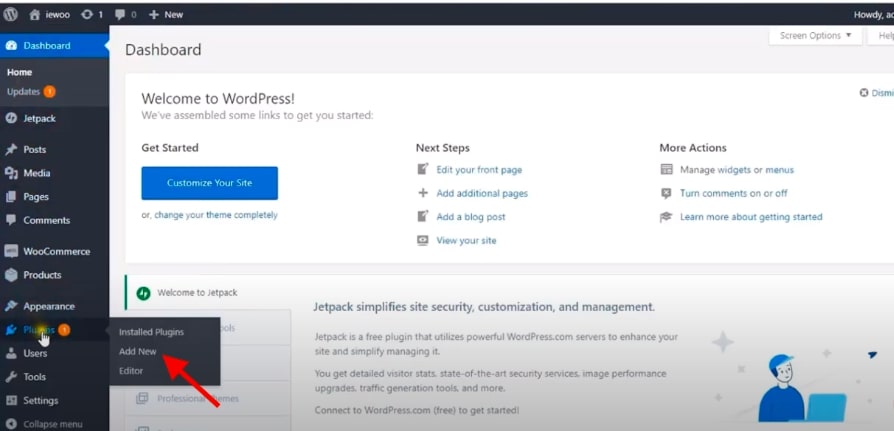Screen dimensions: 894x431
Task: Choose Add New in Plugins submenu
Action: click(x=137, y=352)
